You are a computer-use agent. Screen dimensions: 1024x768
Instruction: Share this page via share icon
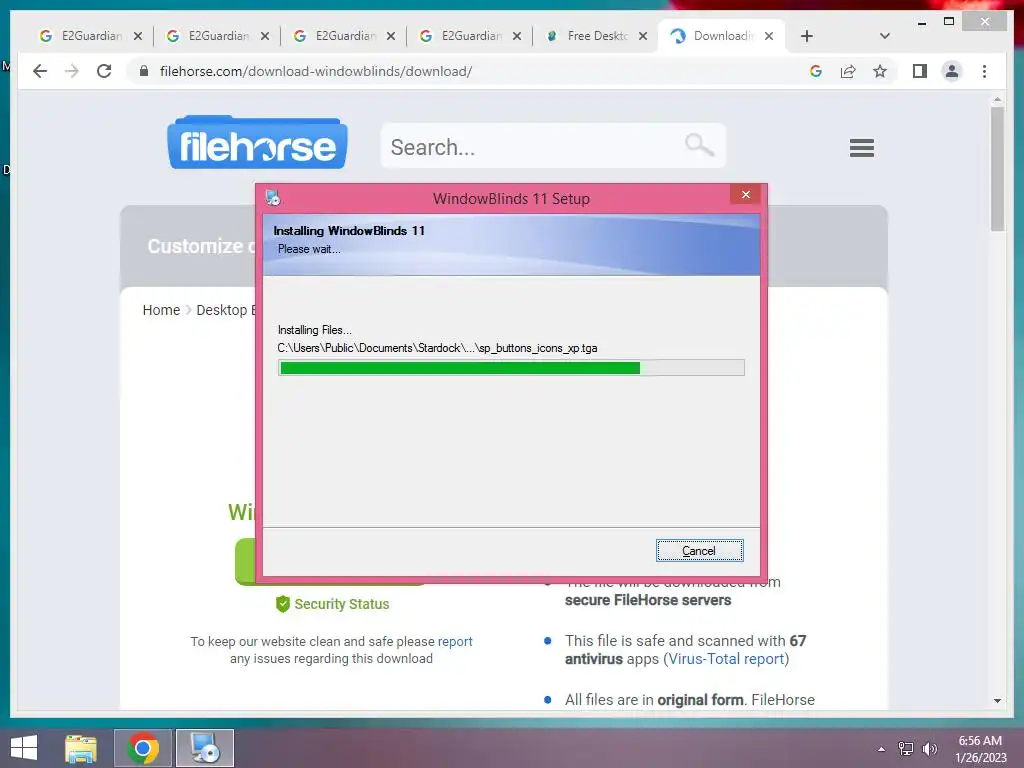[848, 71]
